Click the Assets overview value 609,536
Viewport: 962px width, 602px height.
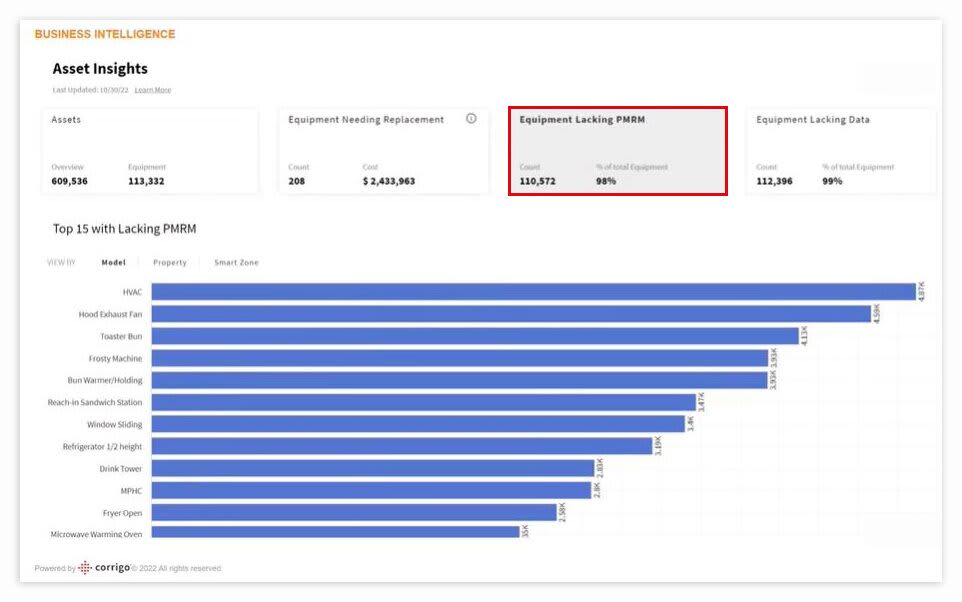[69, 181]
